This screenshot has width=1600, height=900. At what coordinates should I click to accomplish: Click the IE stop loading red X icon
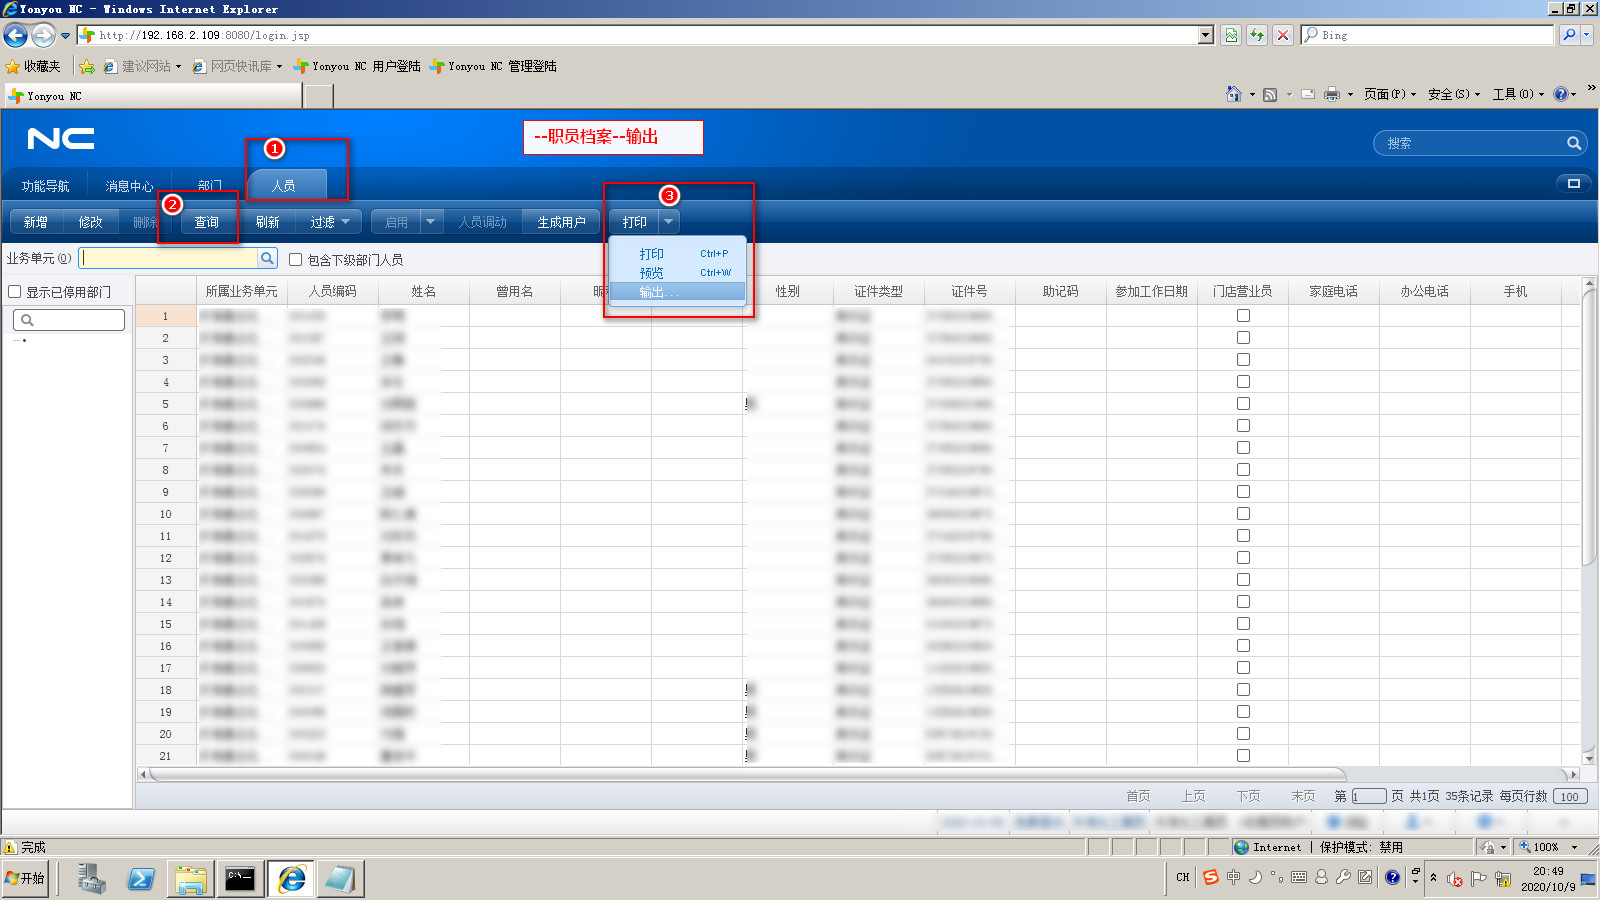pos(1283,35)
